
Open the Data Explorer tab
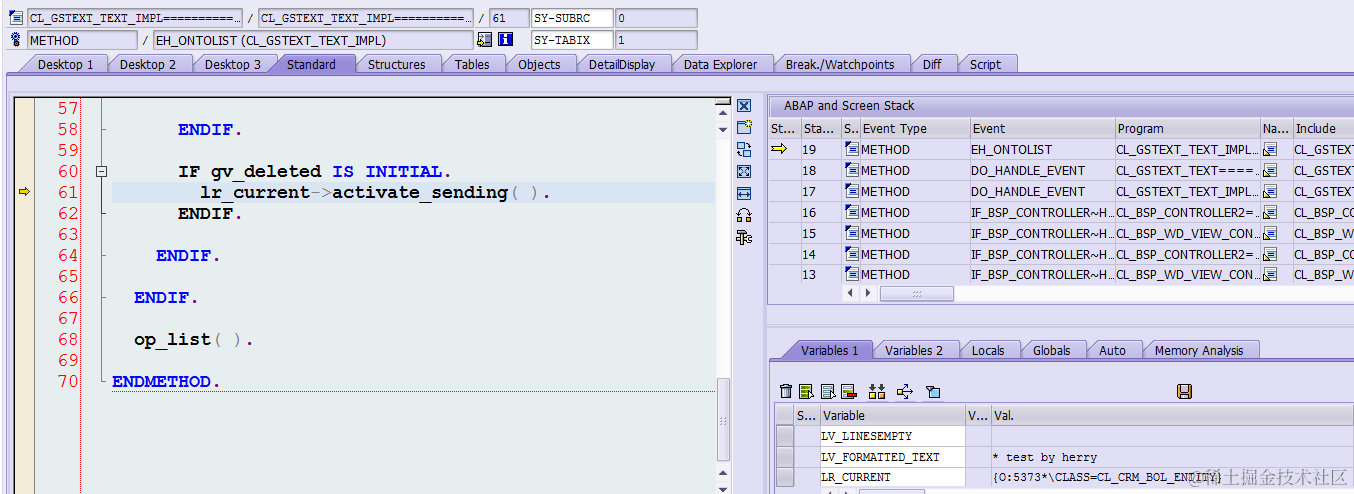720,64
